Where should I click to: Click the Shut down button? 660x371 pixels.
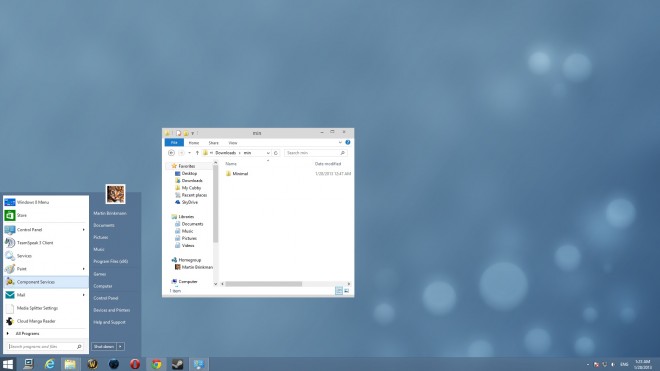[x=104, y=347]
